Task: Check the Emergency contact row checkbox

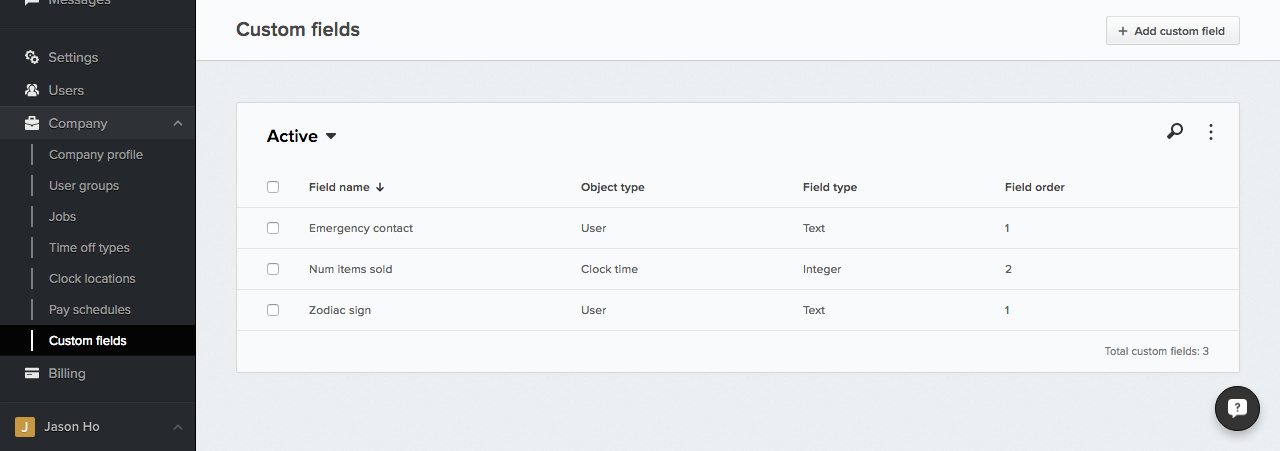Action: pyautogui.click(x=273, y=228)
